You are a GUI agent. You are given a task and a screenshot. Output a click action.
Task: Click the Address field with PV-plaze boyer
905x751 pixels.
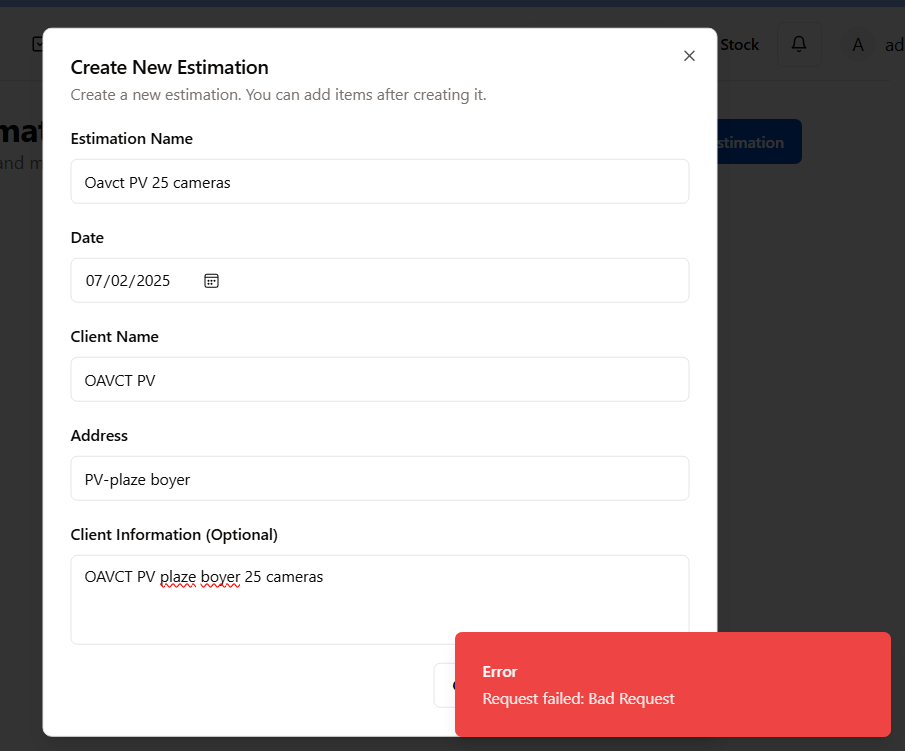379,479
